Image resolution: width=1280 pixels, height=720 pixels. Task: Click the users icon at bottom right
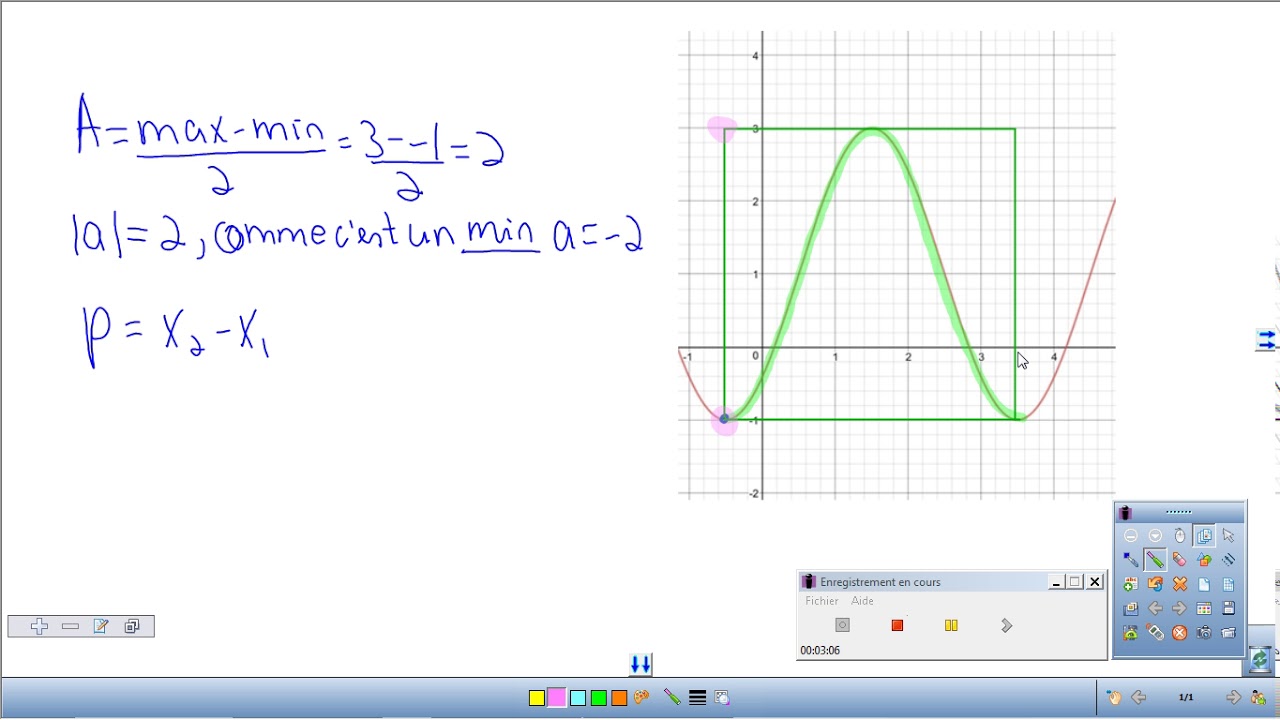pos(1258,698)
